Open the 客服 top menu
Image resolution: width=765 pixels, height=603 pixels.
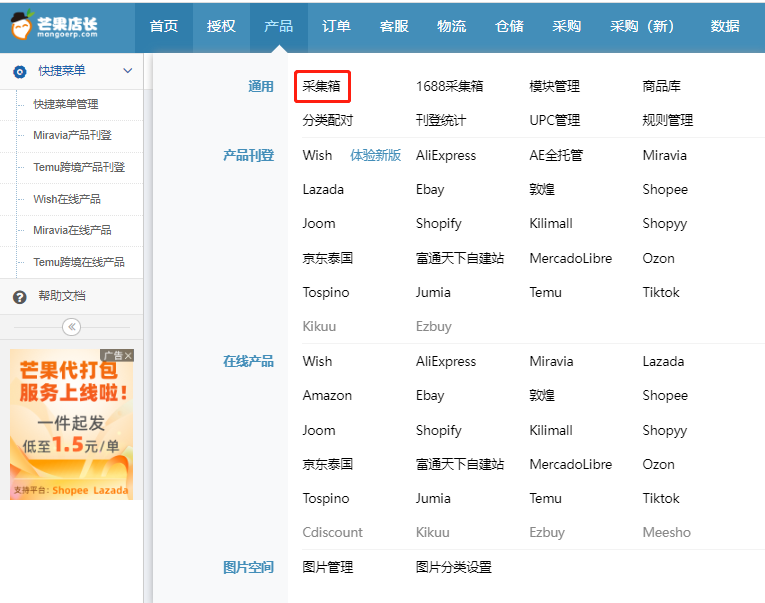click(x=394, y=26)
